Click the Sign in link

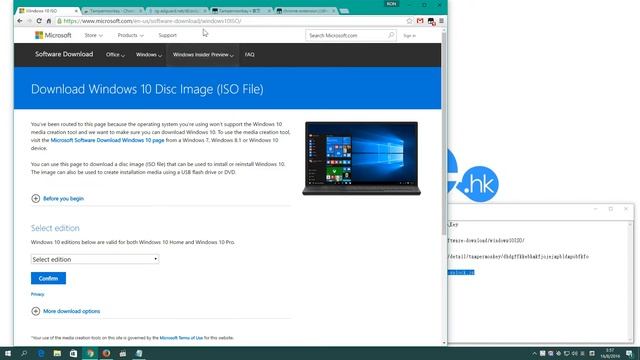pos(409,36)
